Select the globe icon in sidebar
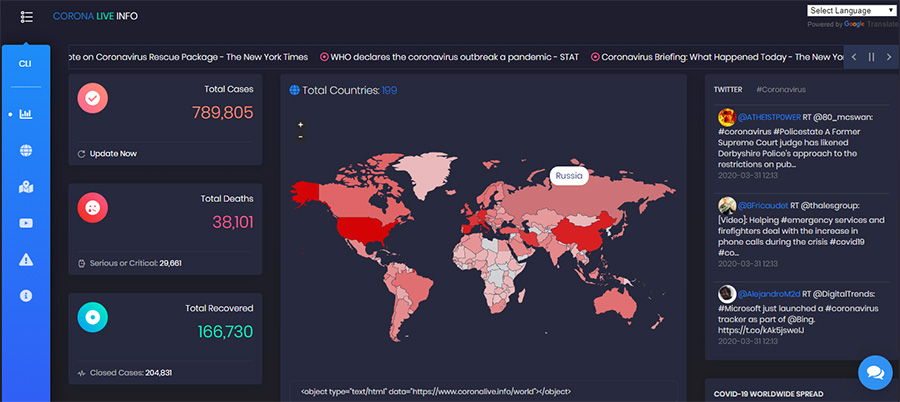The image size is (900, 402). point(26,150)
